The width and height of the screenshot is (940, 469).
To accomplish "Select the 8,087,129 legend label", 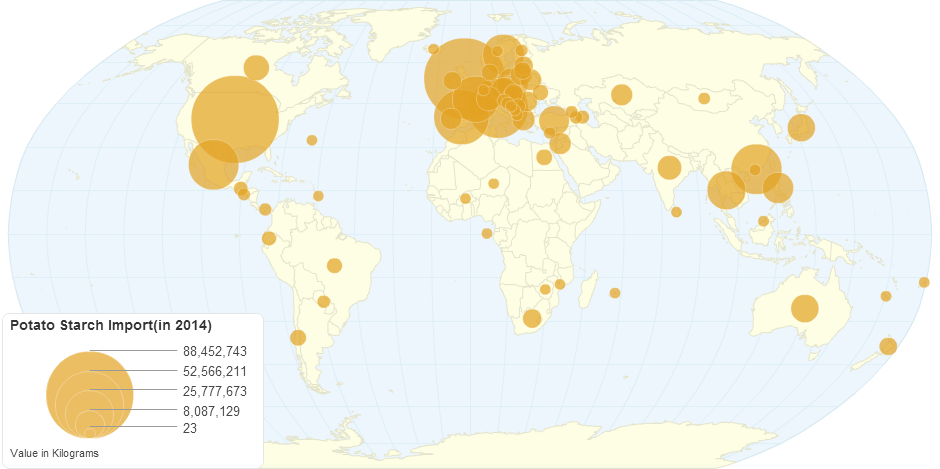I will (x=211, y=411).
